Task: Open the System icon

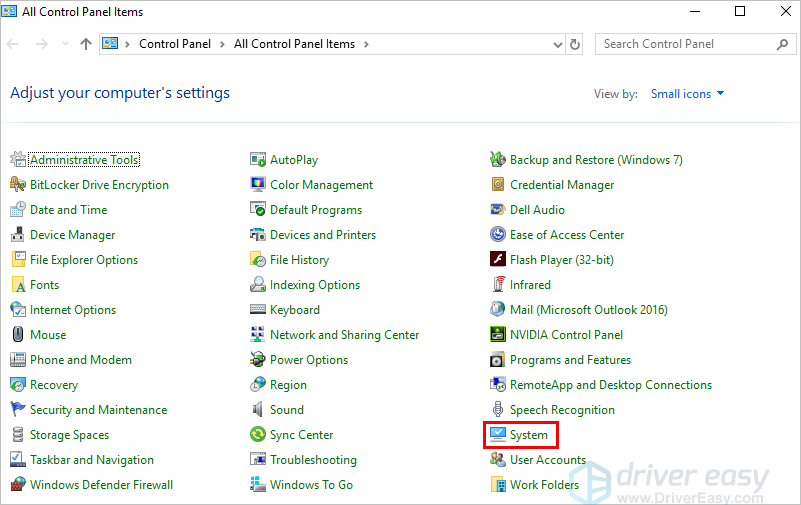Action: [498, 435]
